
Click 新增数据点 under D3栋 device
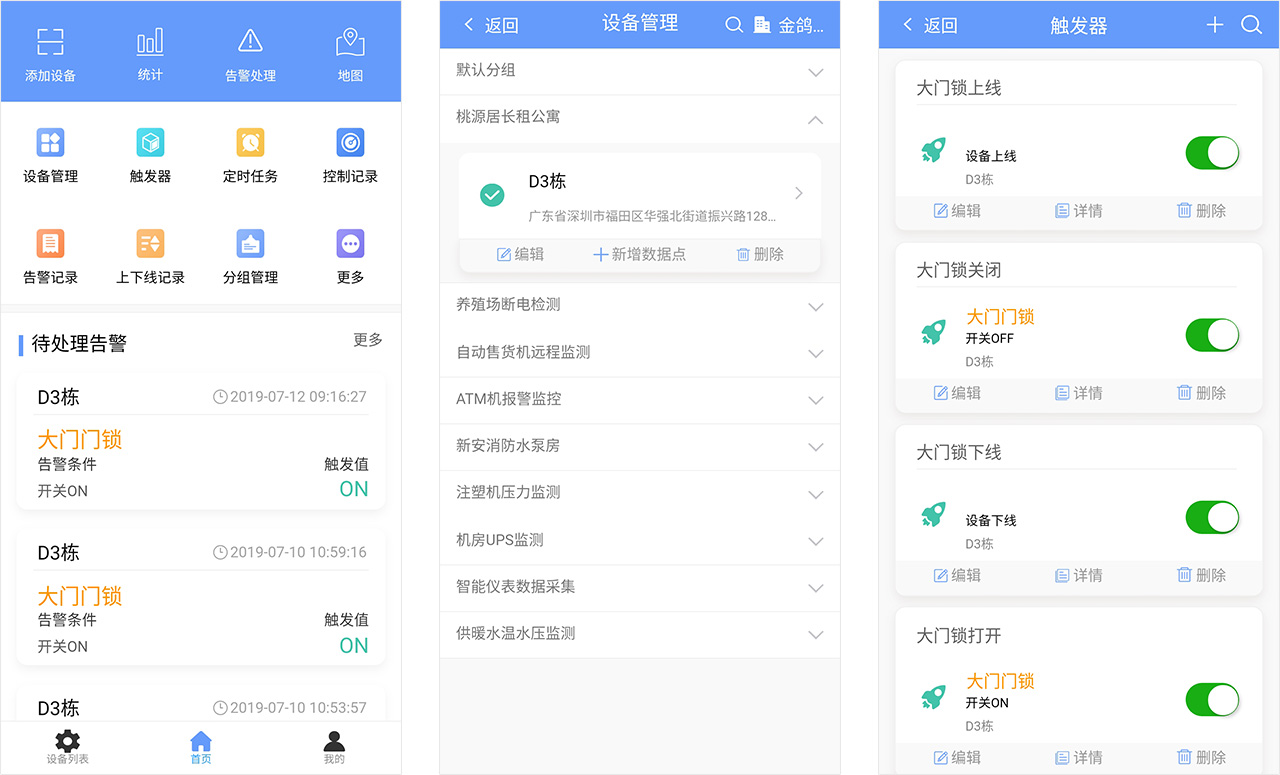pyautogui.click(x=640, y=254)
